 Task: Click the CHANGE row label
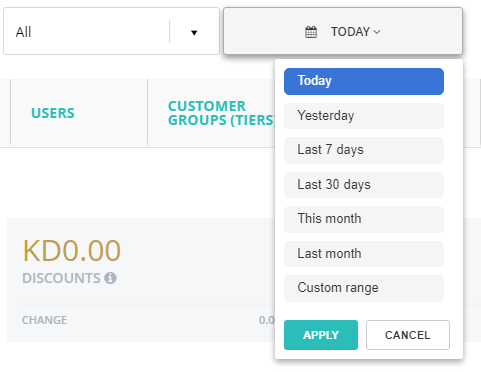tap(44, 320)
